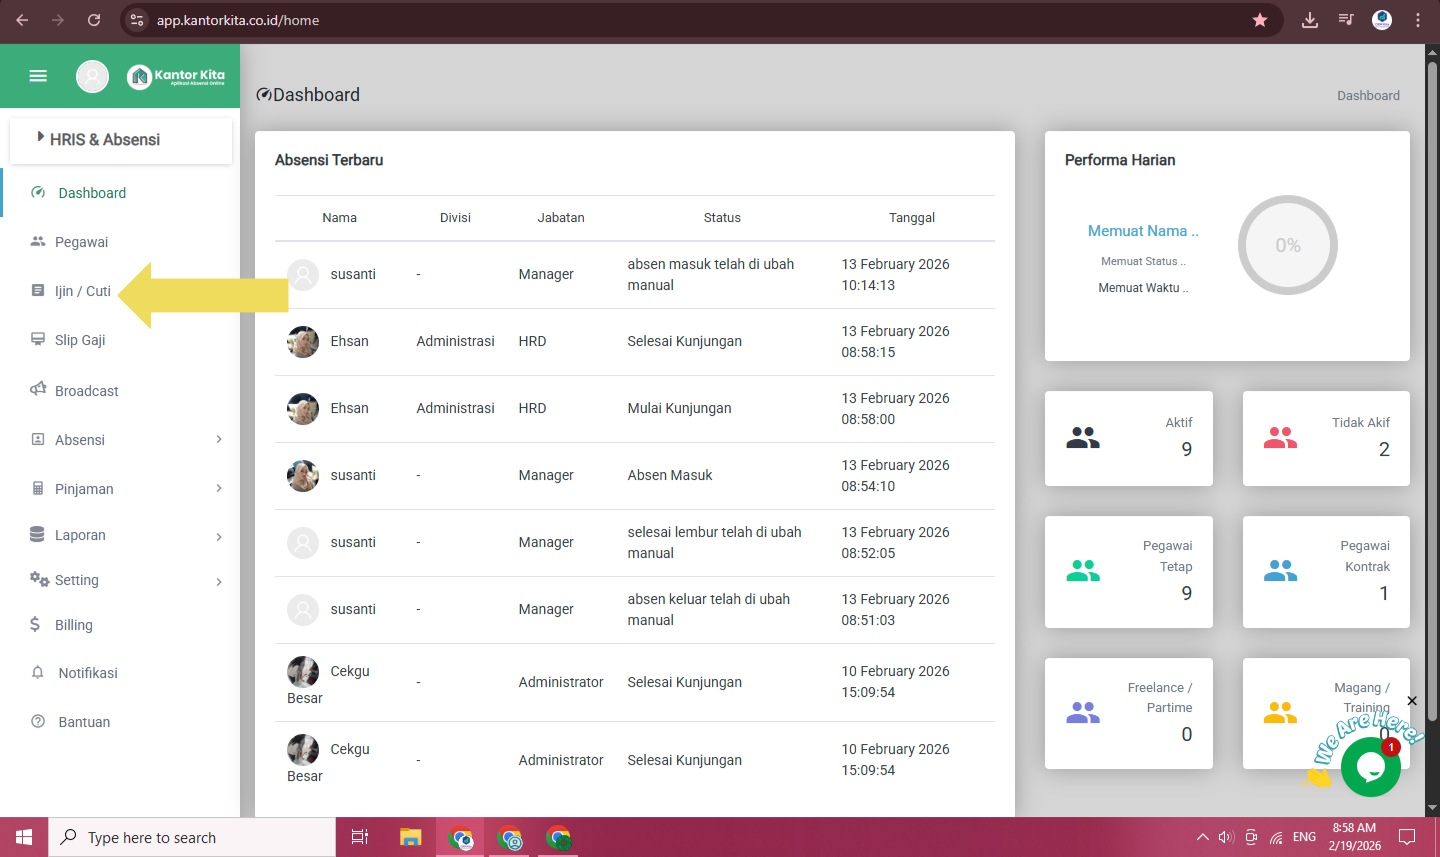Click the yellow Magang / Training icon
Viewport: 1440px width, 857px height.
coord(1280,713)
